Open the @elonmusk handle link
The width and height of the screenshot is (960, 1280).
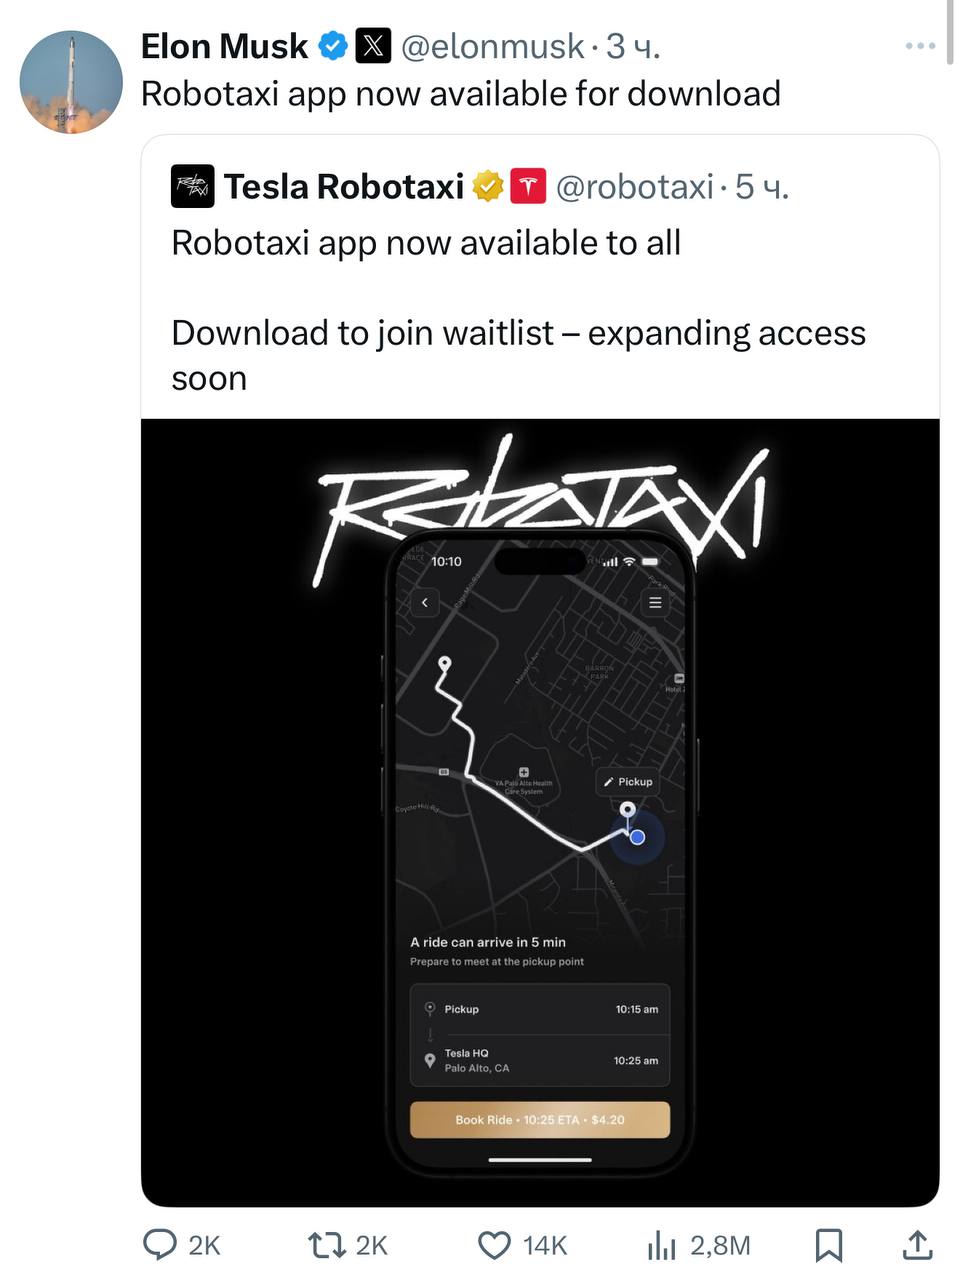(x=492, y=46)
